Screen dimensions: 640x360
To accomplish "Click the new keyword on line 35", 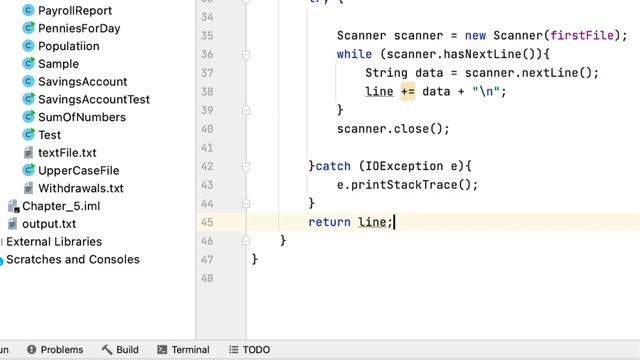I will (x=475, y=36).
